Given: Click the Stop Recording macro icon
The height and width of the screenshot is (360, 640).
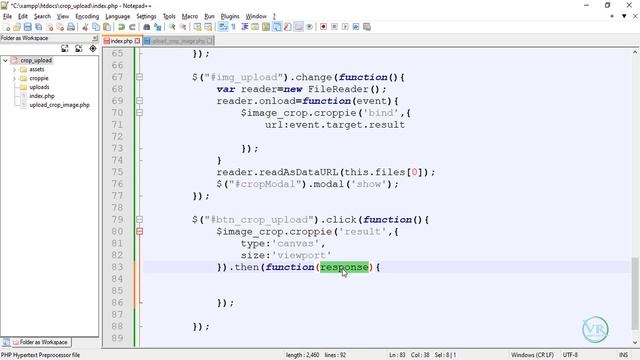Looking at the screenshot, I should pos(334,27).
